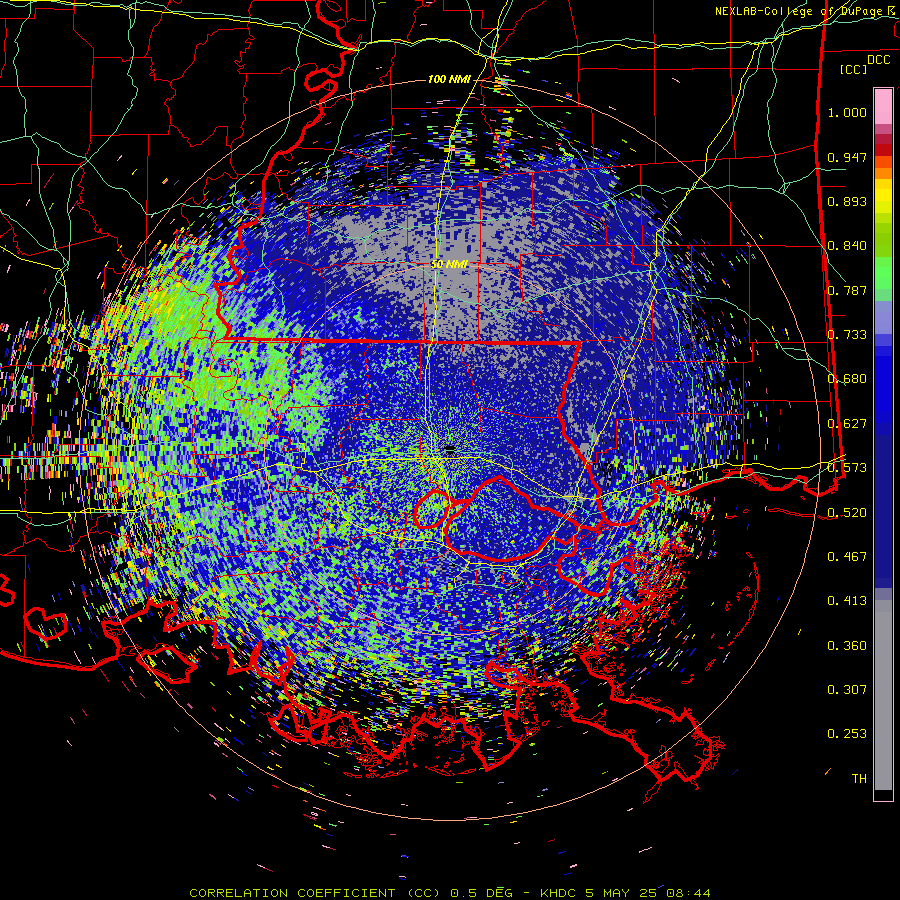The width and height of the screenshot is (900, 900).
Task: Pick the bright green color bar segment
Action: [x=883, y=273]
